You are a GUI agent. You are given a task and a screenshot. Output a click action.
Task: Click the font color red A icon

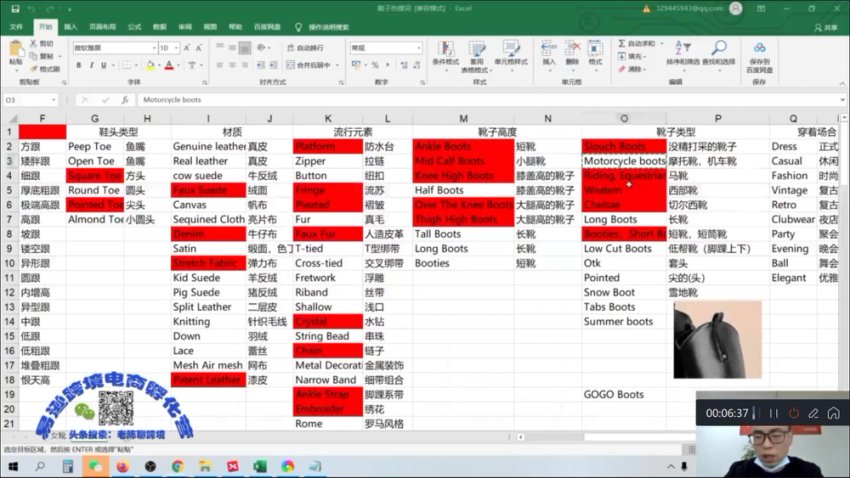168,65
